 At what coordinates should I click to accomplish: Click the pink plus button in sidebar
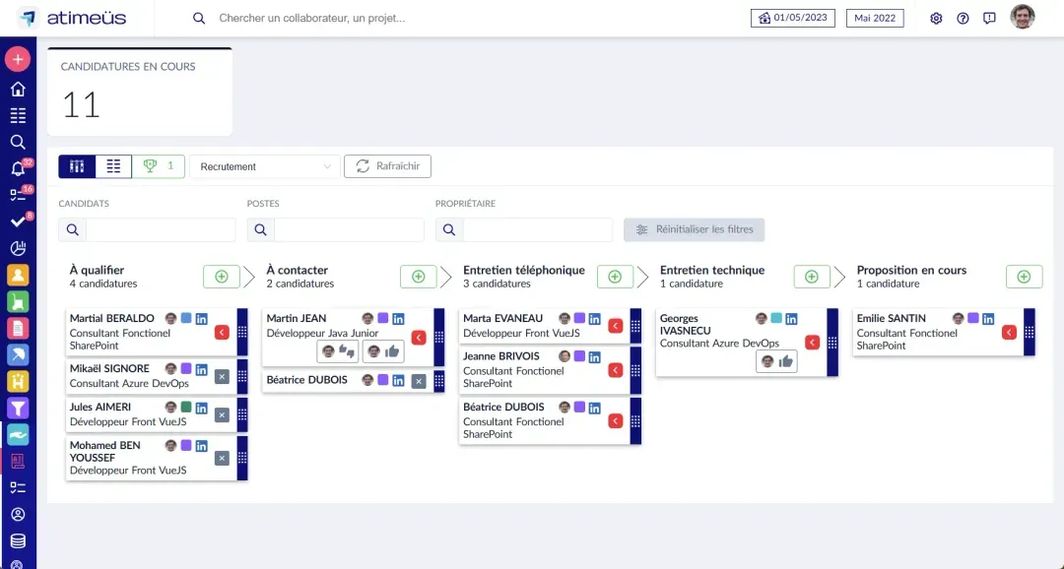(x=17, y=59)
